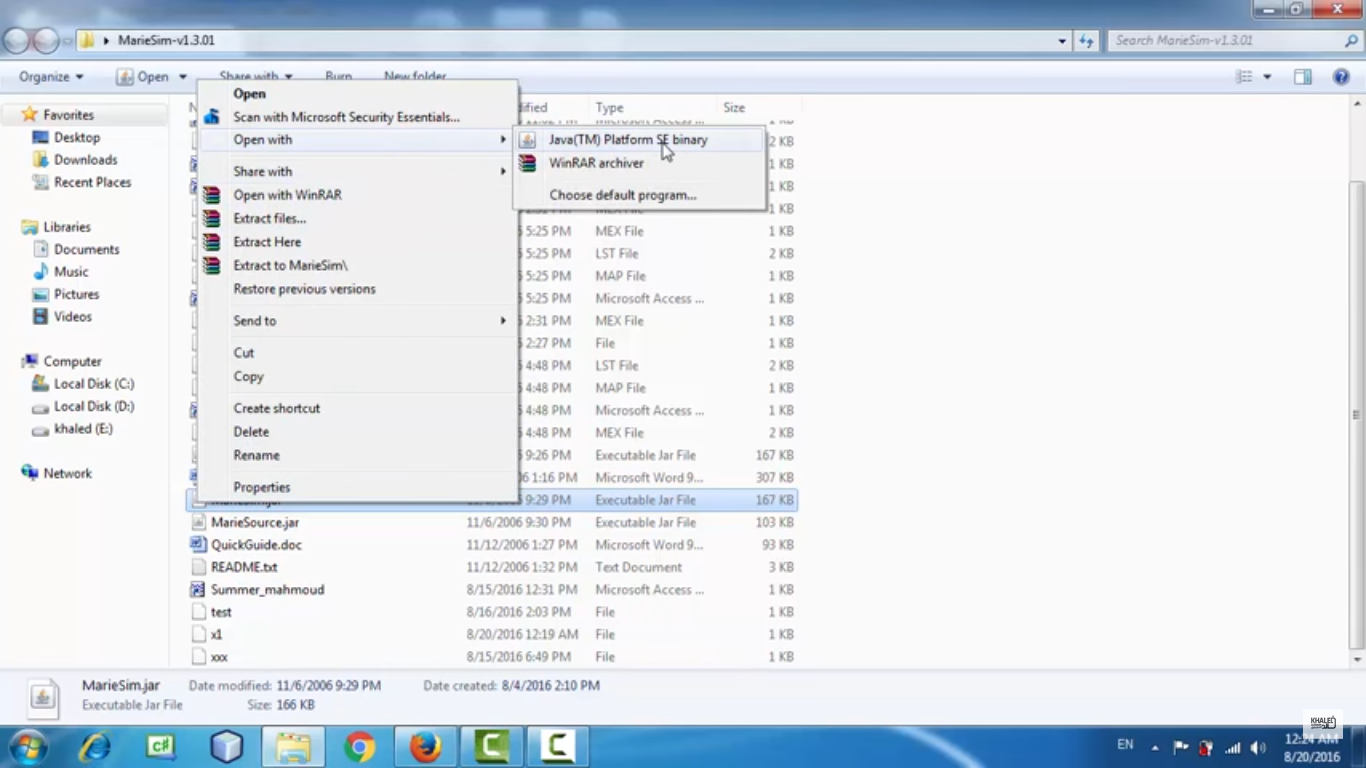Click WinRAR icon beside Extract files

pos(211,218)
